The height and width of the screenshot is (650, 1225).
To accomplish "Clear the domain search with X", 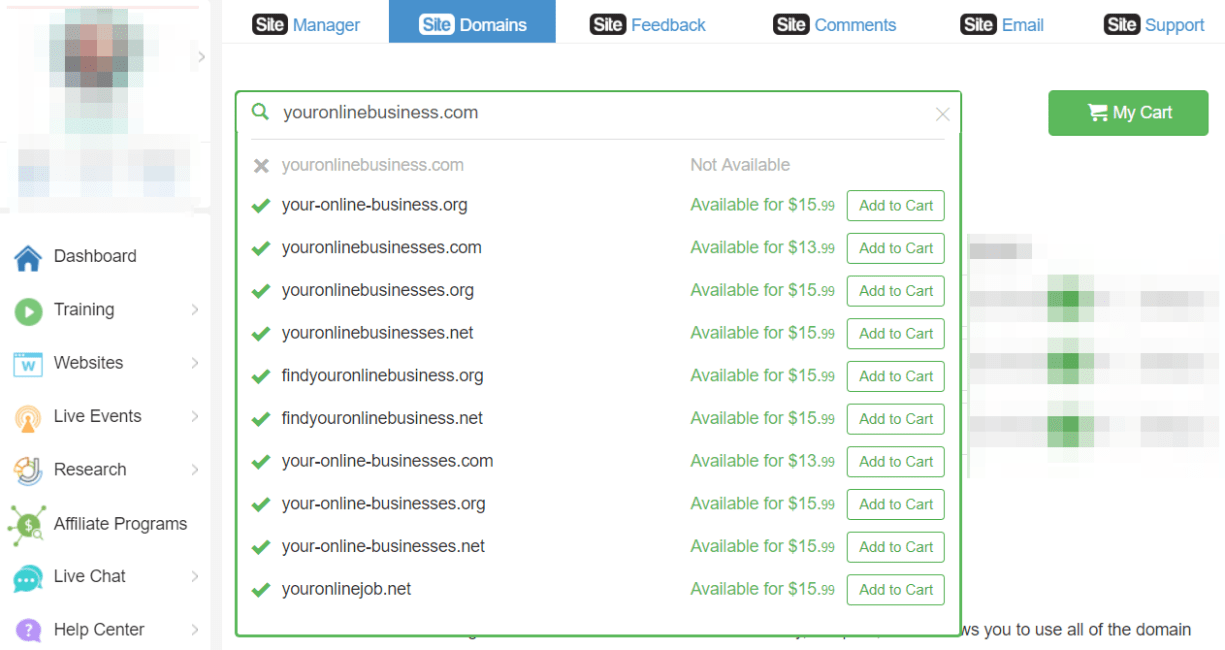I will click(x=942, y=114).
